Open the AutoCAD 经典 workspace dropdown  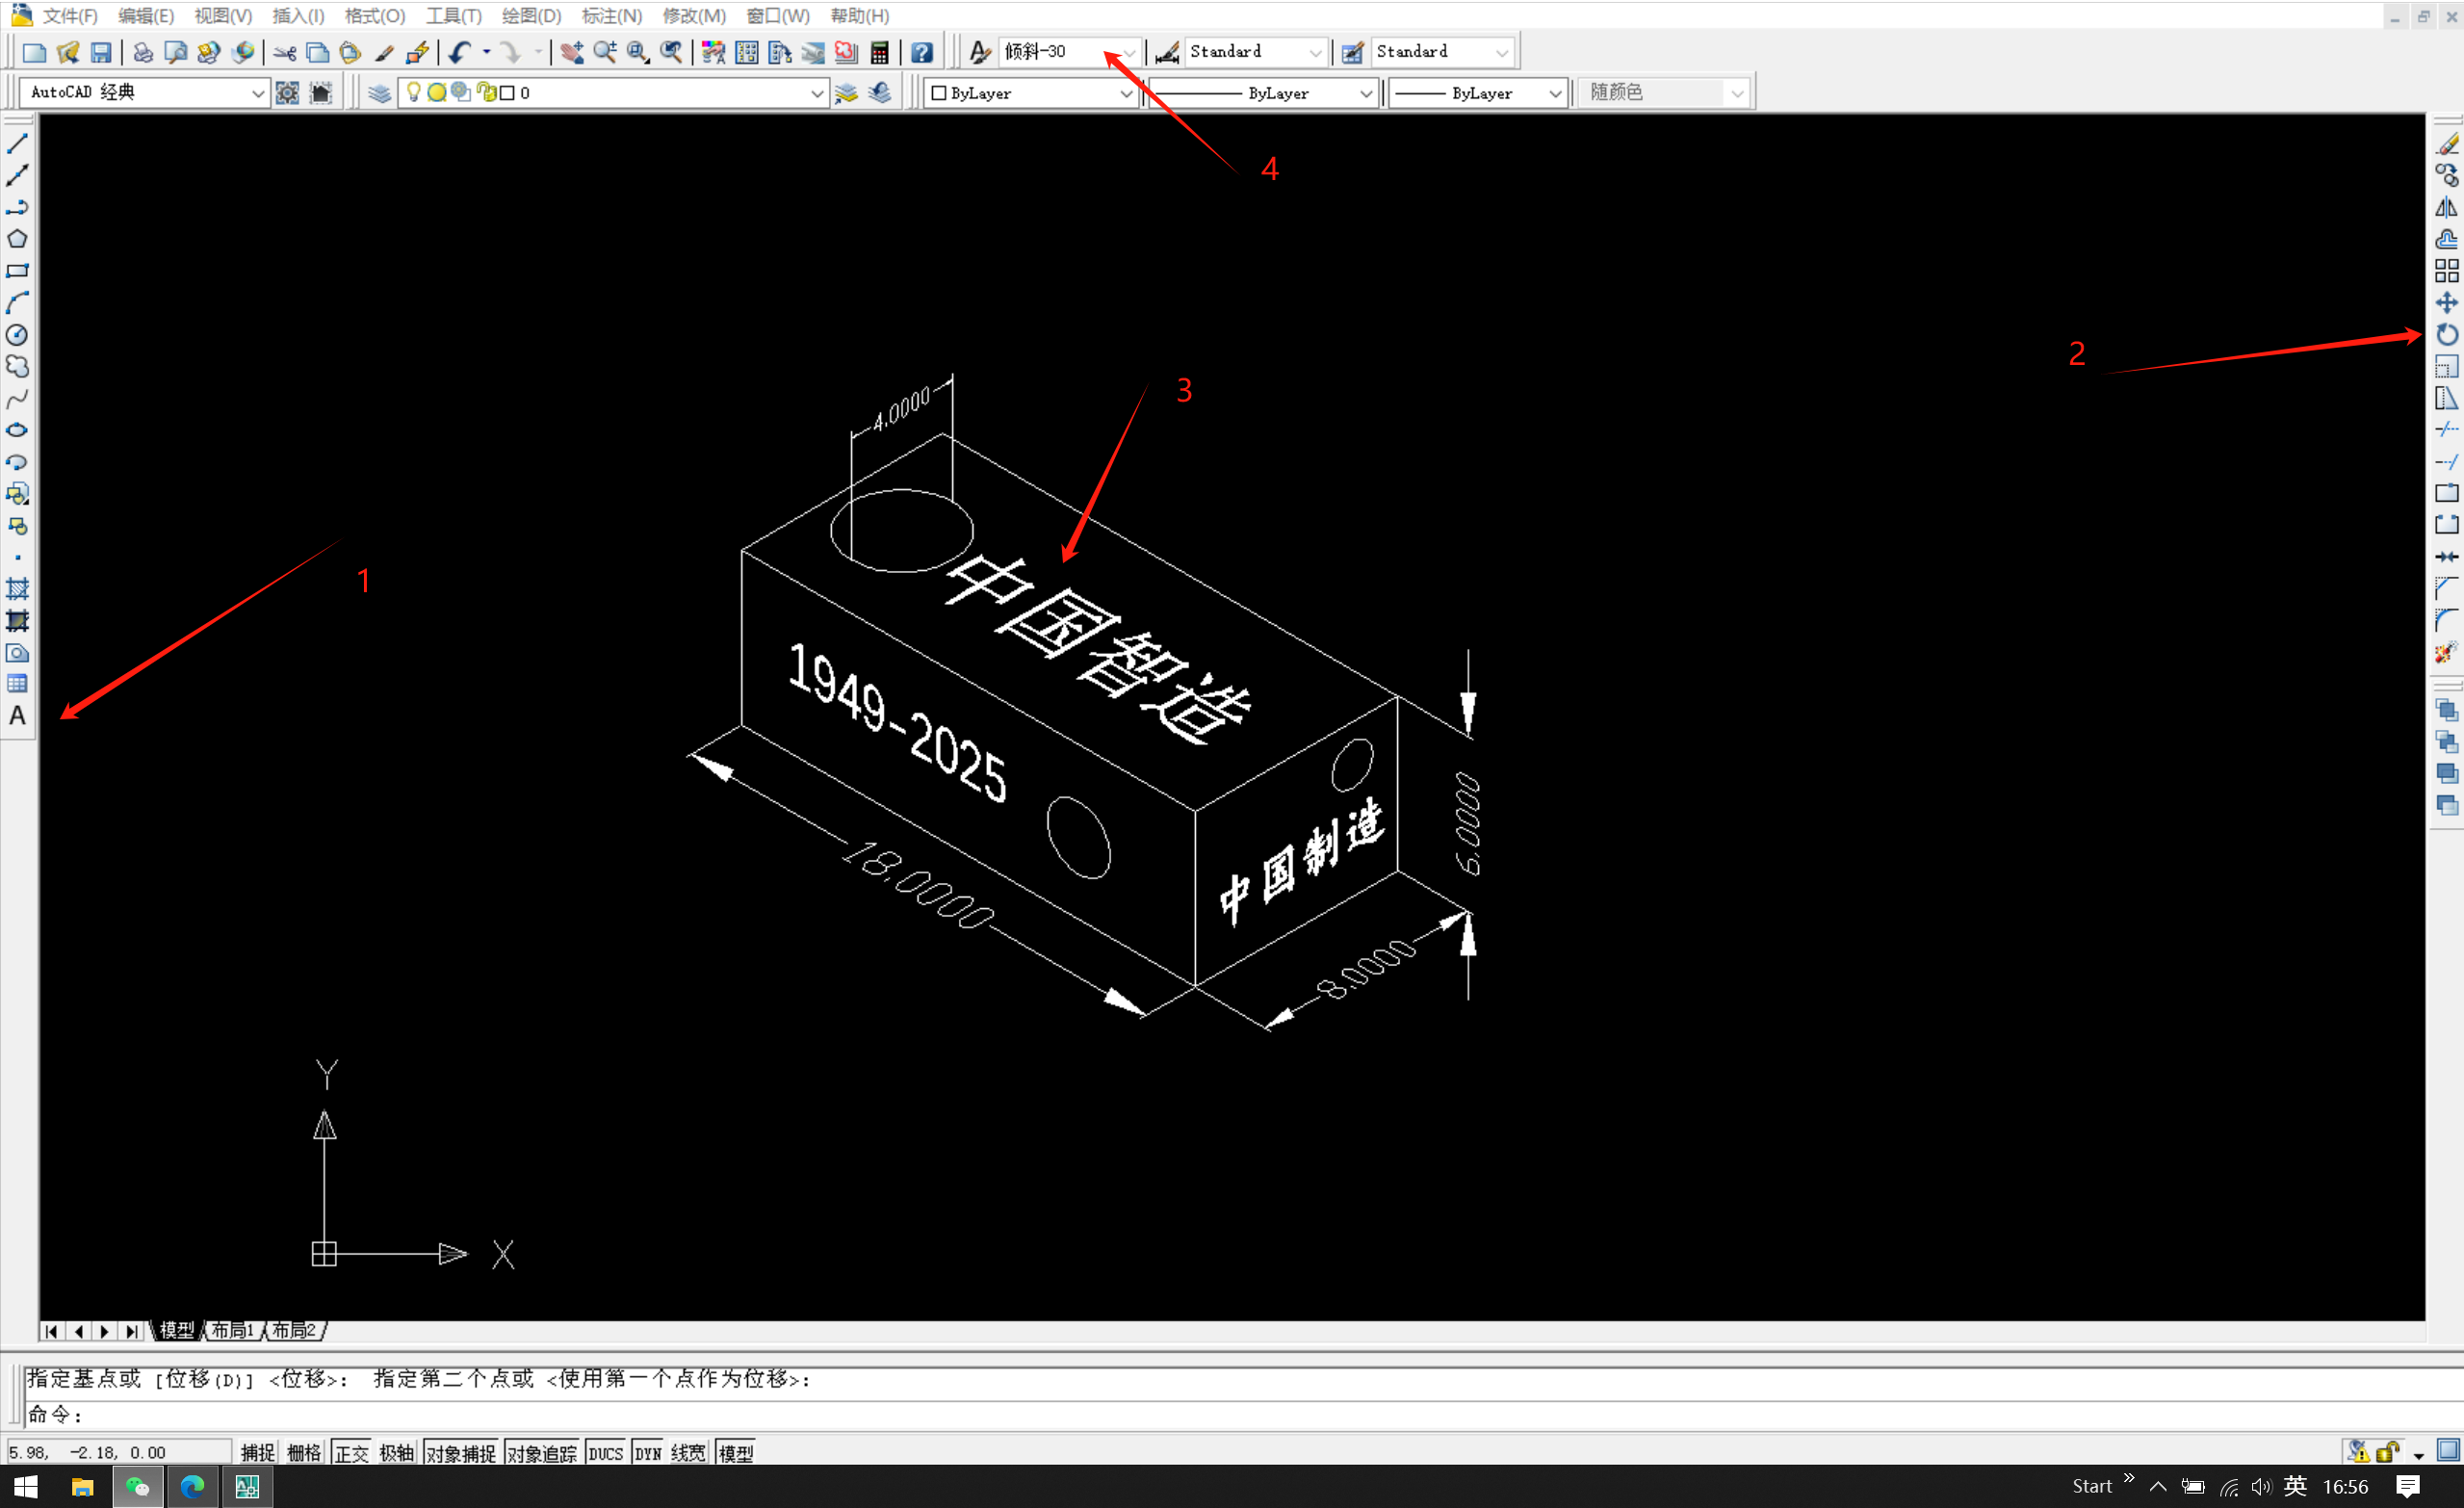[x=257, y=93]
